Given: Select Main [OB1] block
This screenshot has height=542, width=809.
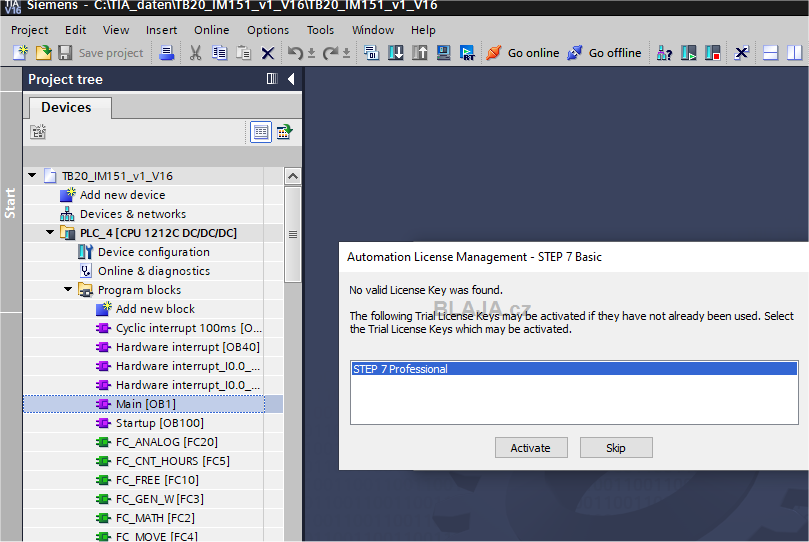Looking at the screenshot, I should [x=145, y=404].
